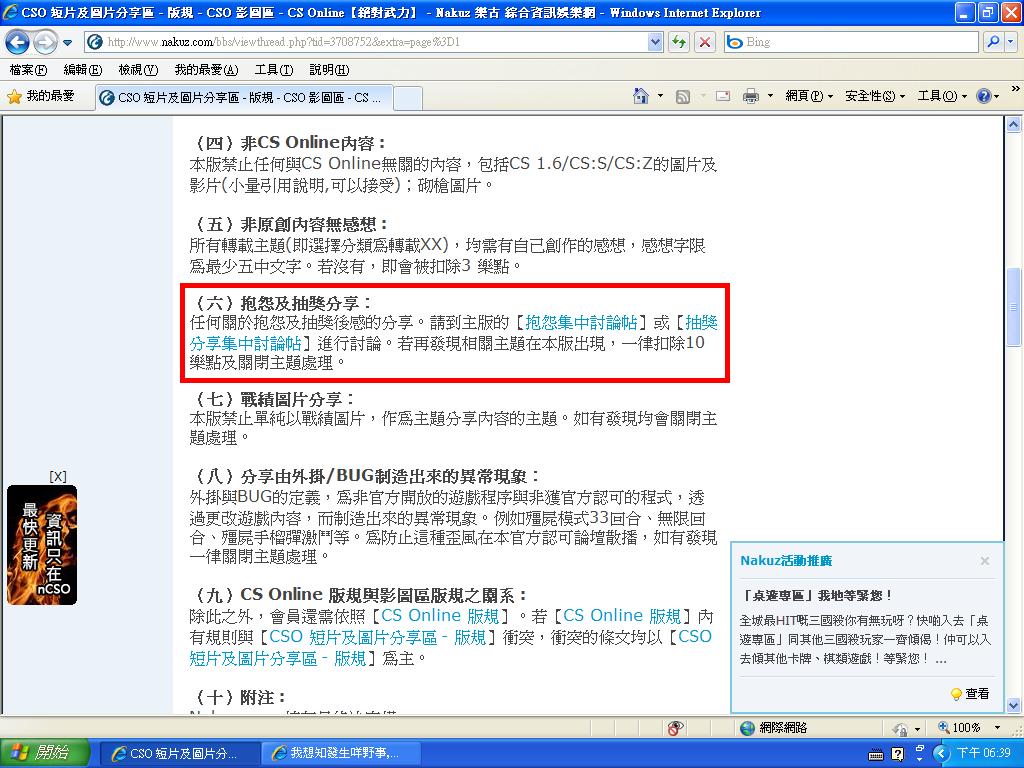1024x768 pixels.
Task: Click the help question mark tray icon
Action: [x=898, y=755]
